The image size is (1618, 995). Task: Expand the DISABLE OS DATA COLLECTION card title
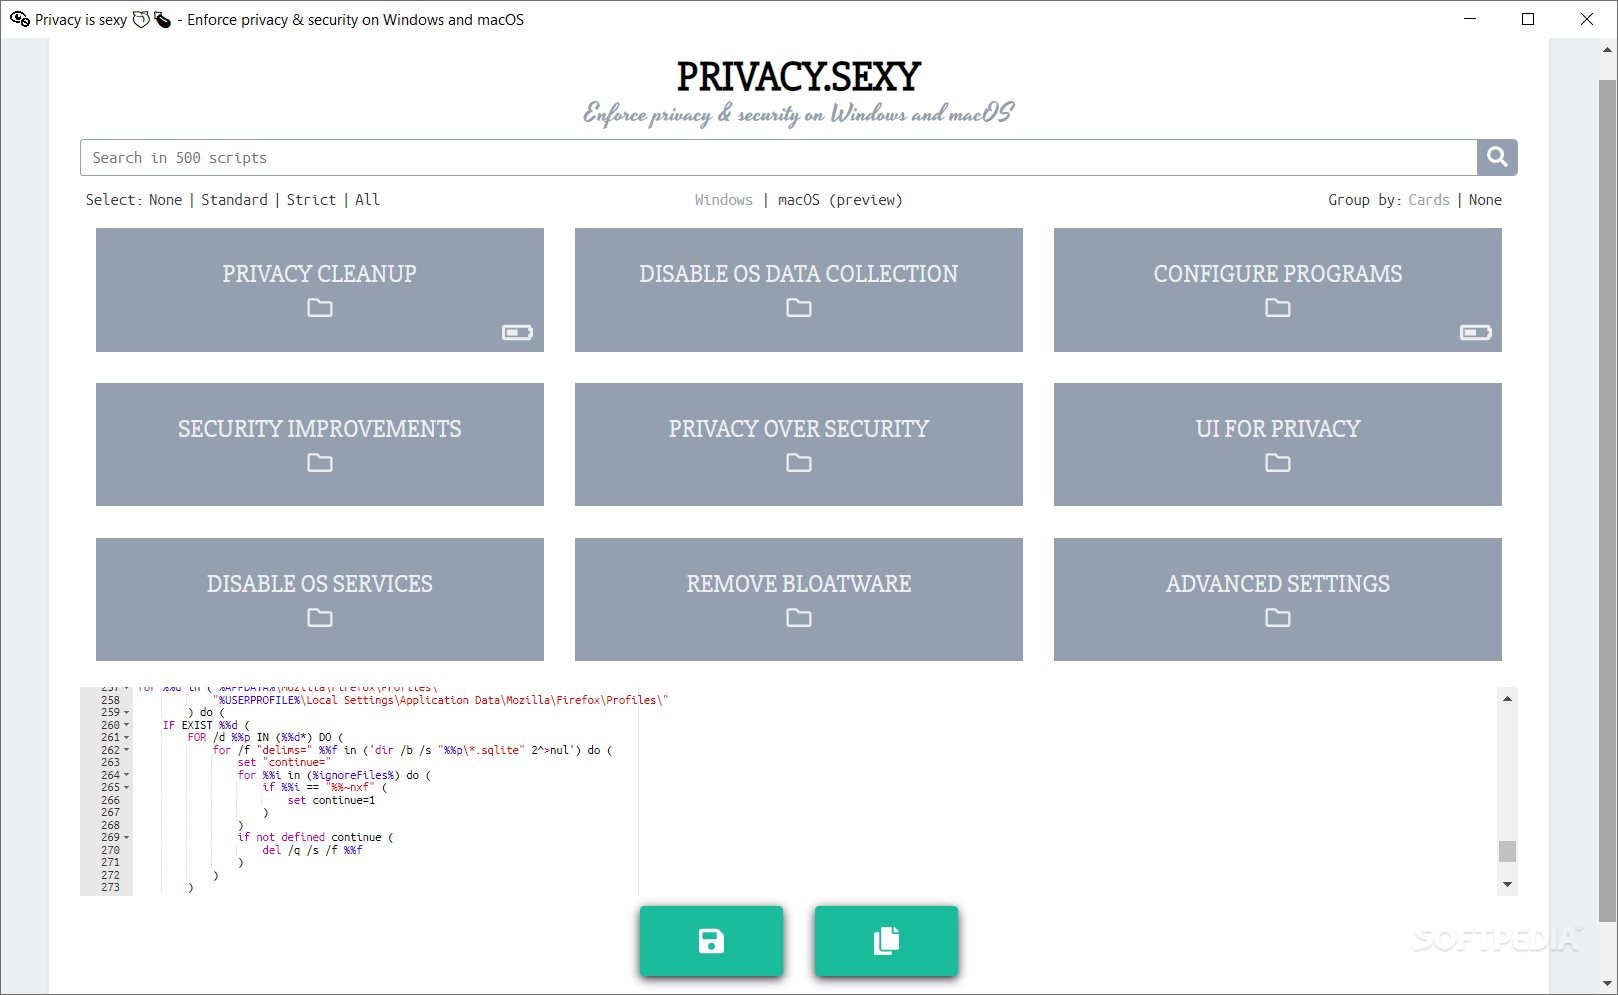coord(799,274)
